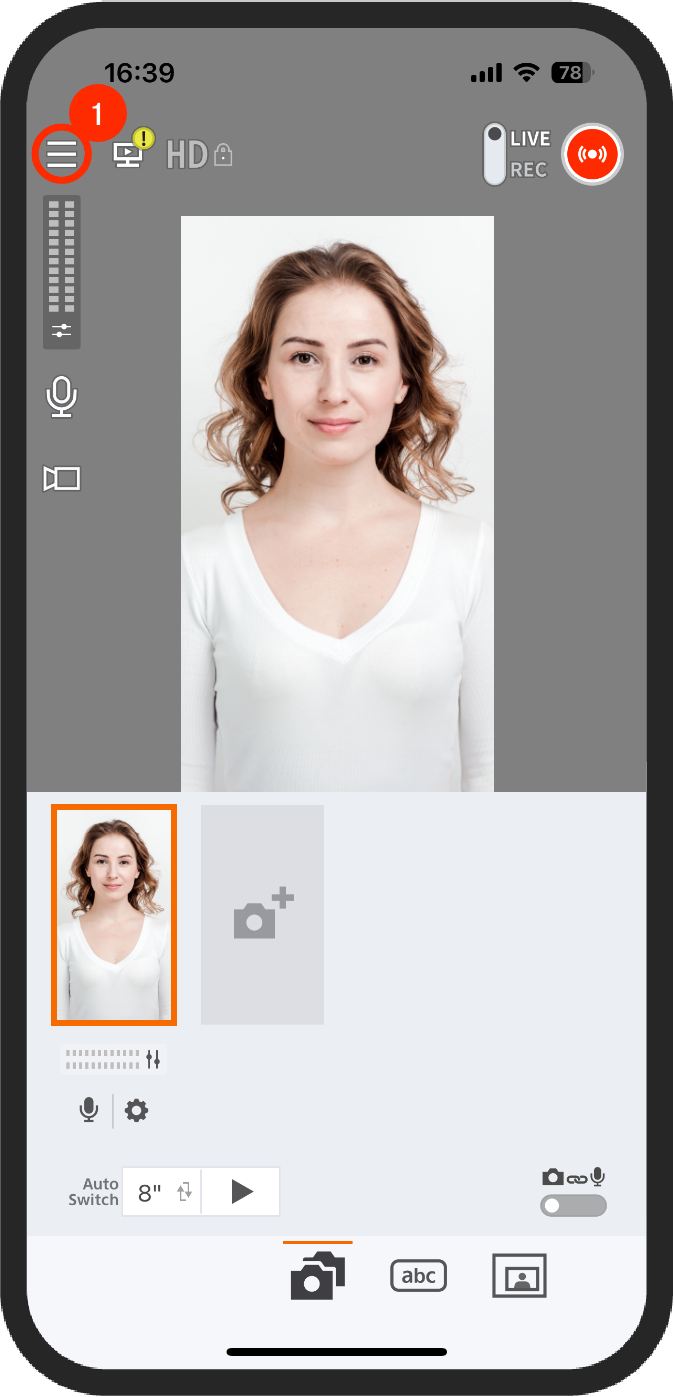Switch to the abc text overlay tab
Screen dimensions: 674x1397
pos(418,1275)
